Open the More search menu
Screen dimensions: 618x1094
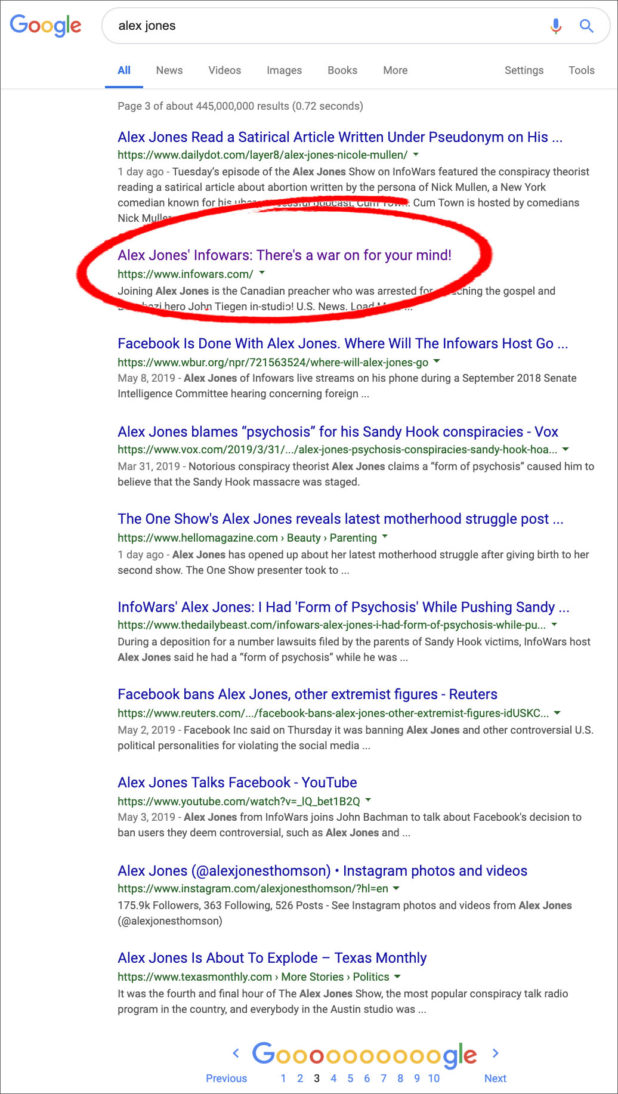coord(395,70)
